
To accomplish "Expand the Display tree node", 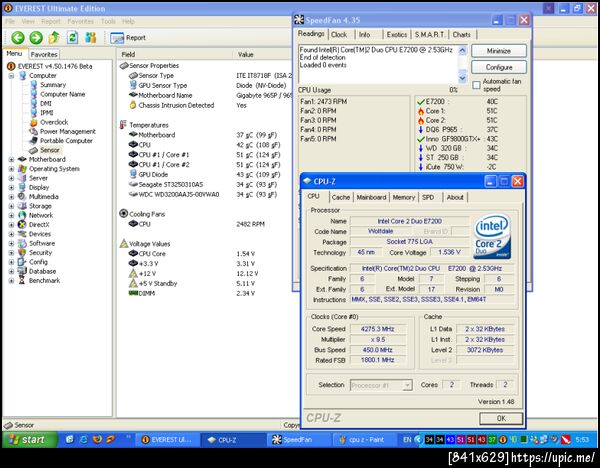I will (x=11, y=187).
